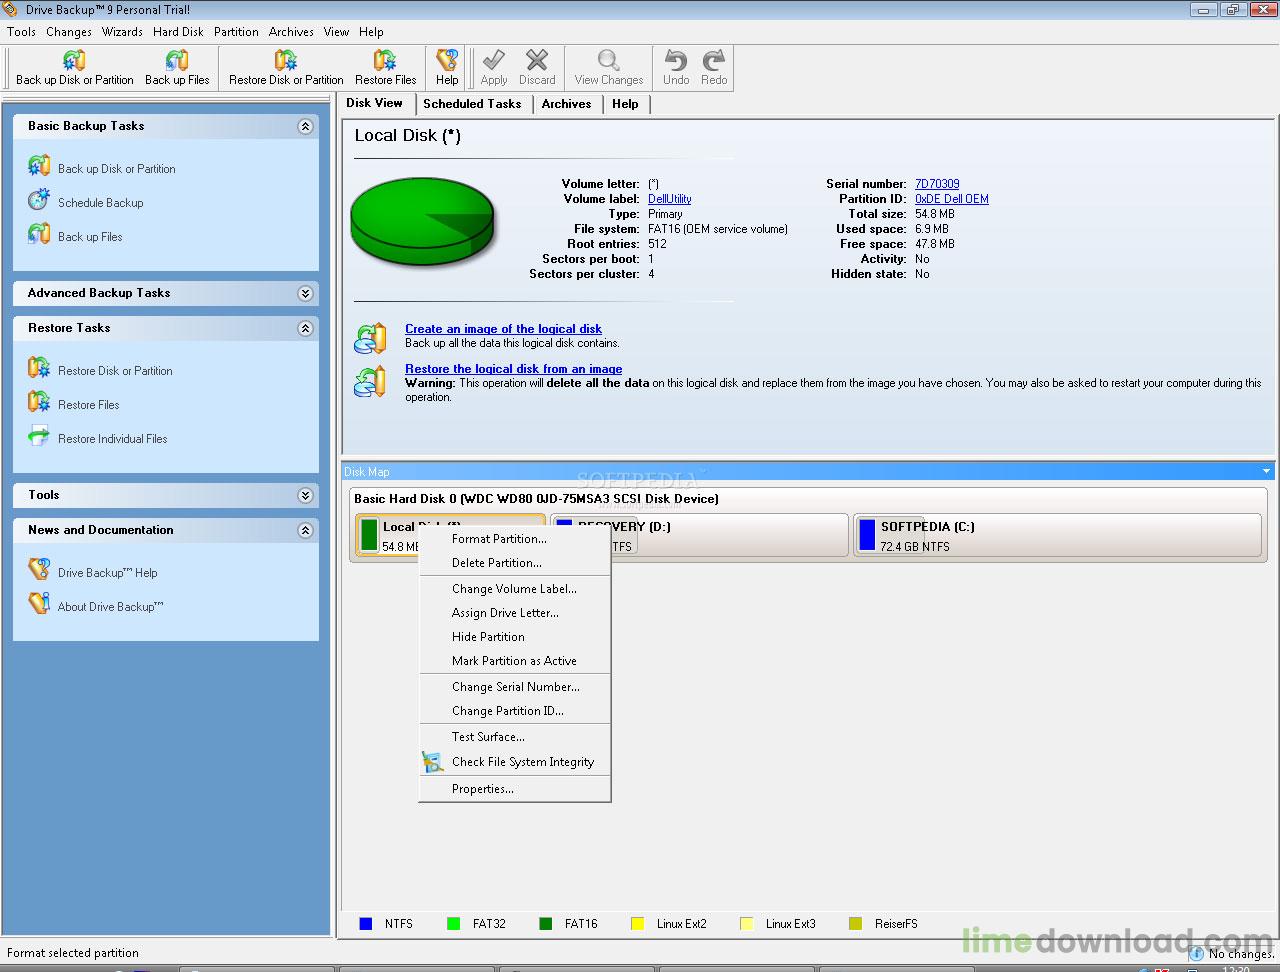Collapse News and Documentation panel

(305, 531)
